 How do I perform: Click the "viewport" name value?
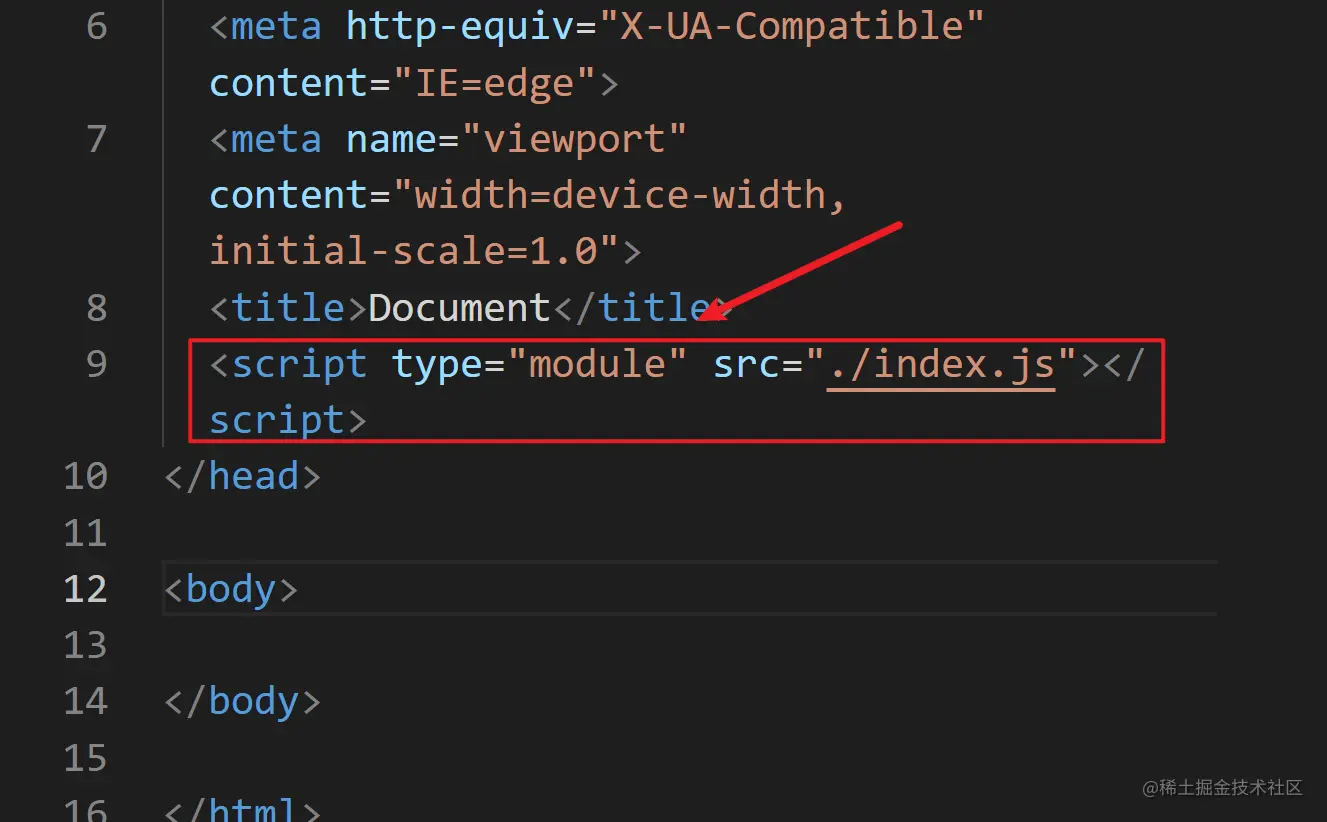pyautogui.click(x=575, y=139)
